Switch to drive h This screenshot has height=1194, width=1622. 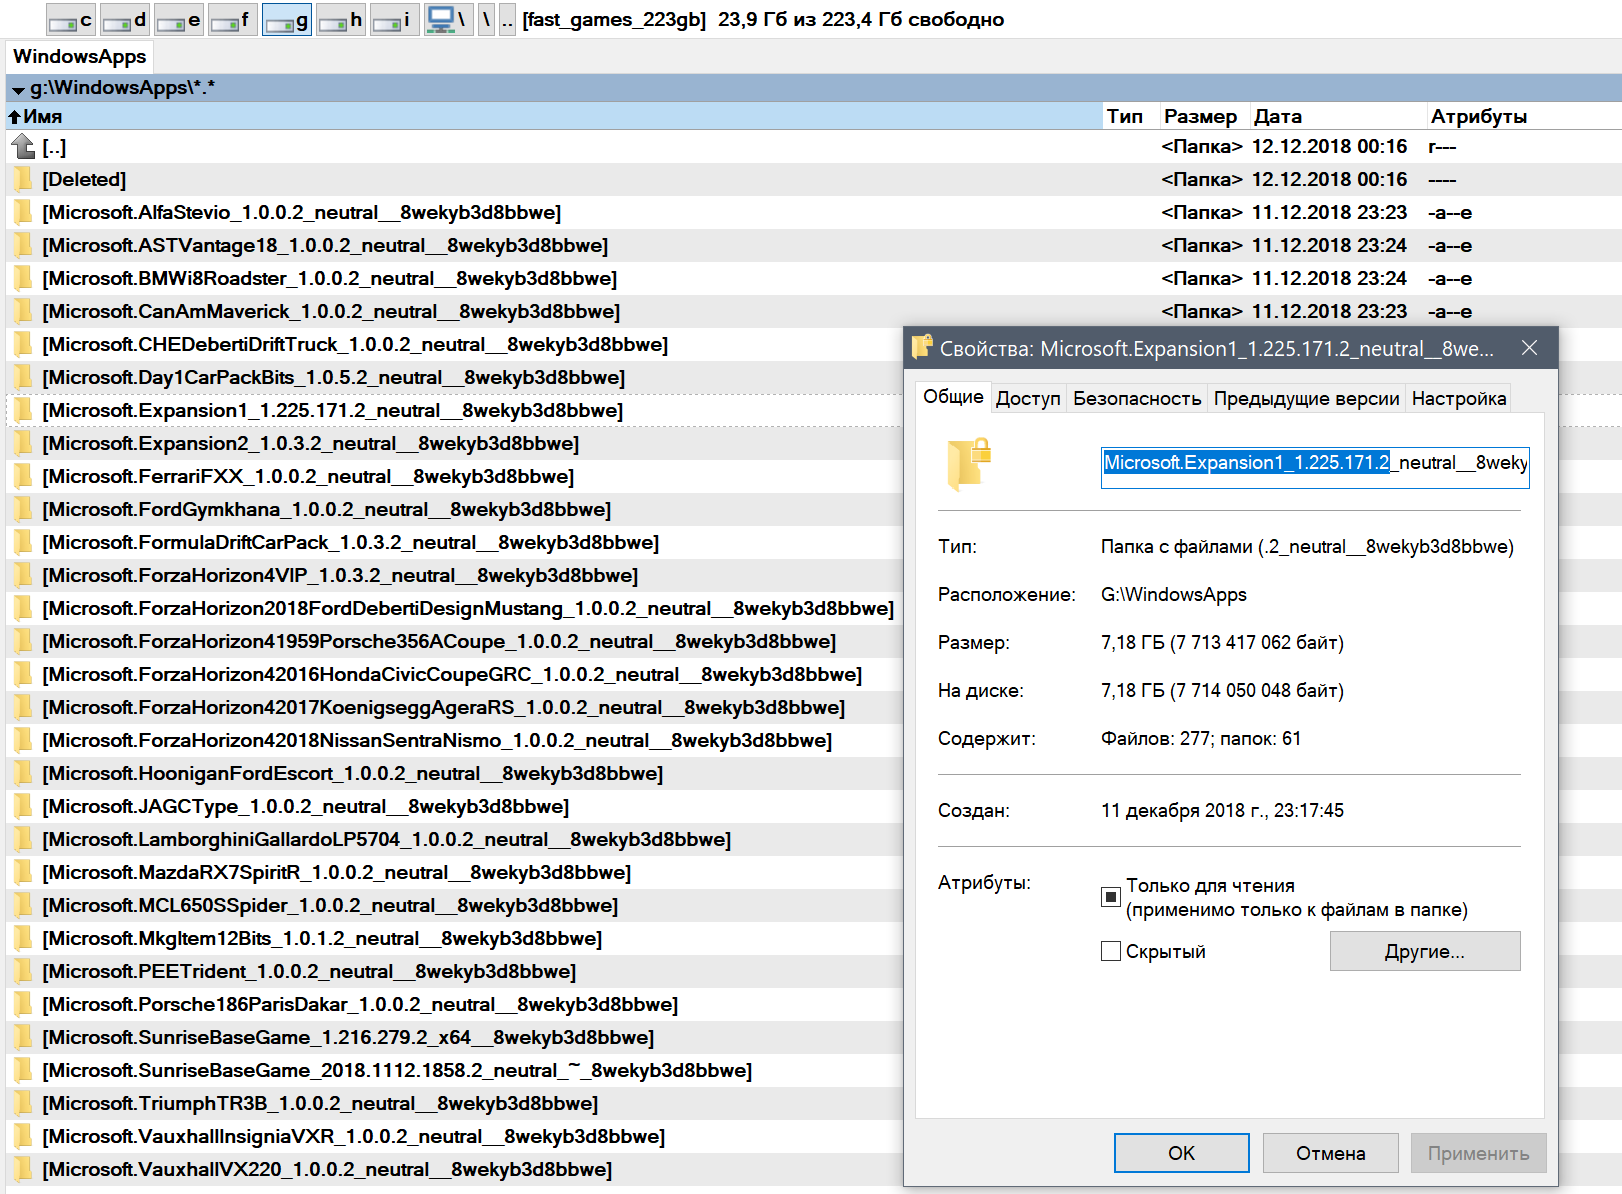[x=341, y=20]
